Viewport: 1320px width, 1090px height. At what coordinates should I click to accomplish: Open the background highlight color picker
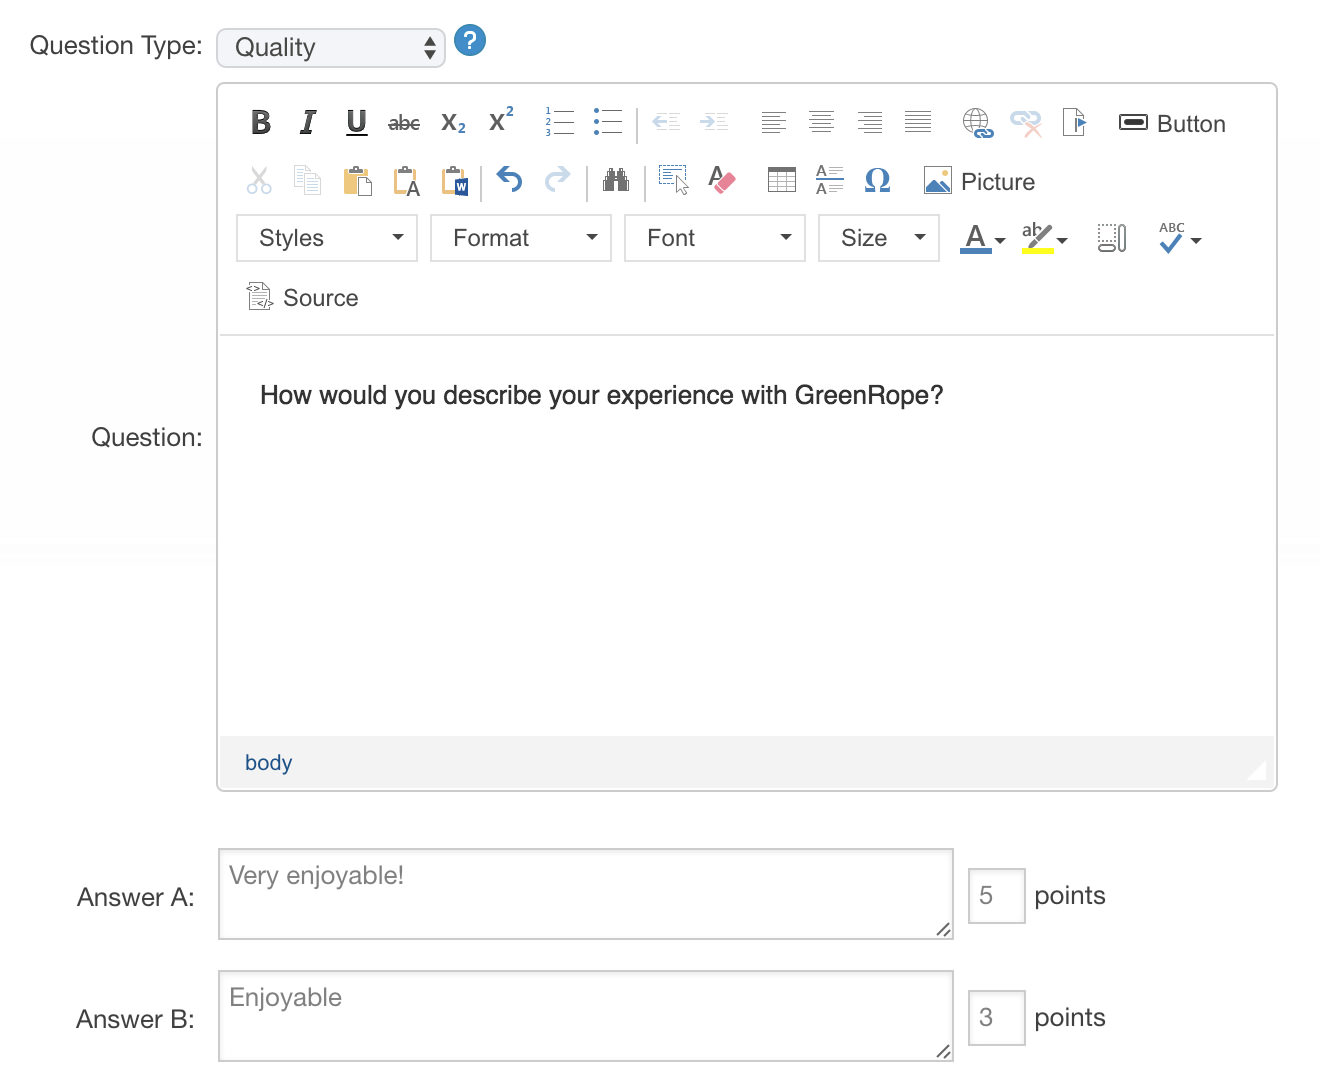1044,238
